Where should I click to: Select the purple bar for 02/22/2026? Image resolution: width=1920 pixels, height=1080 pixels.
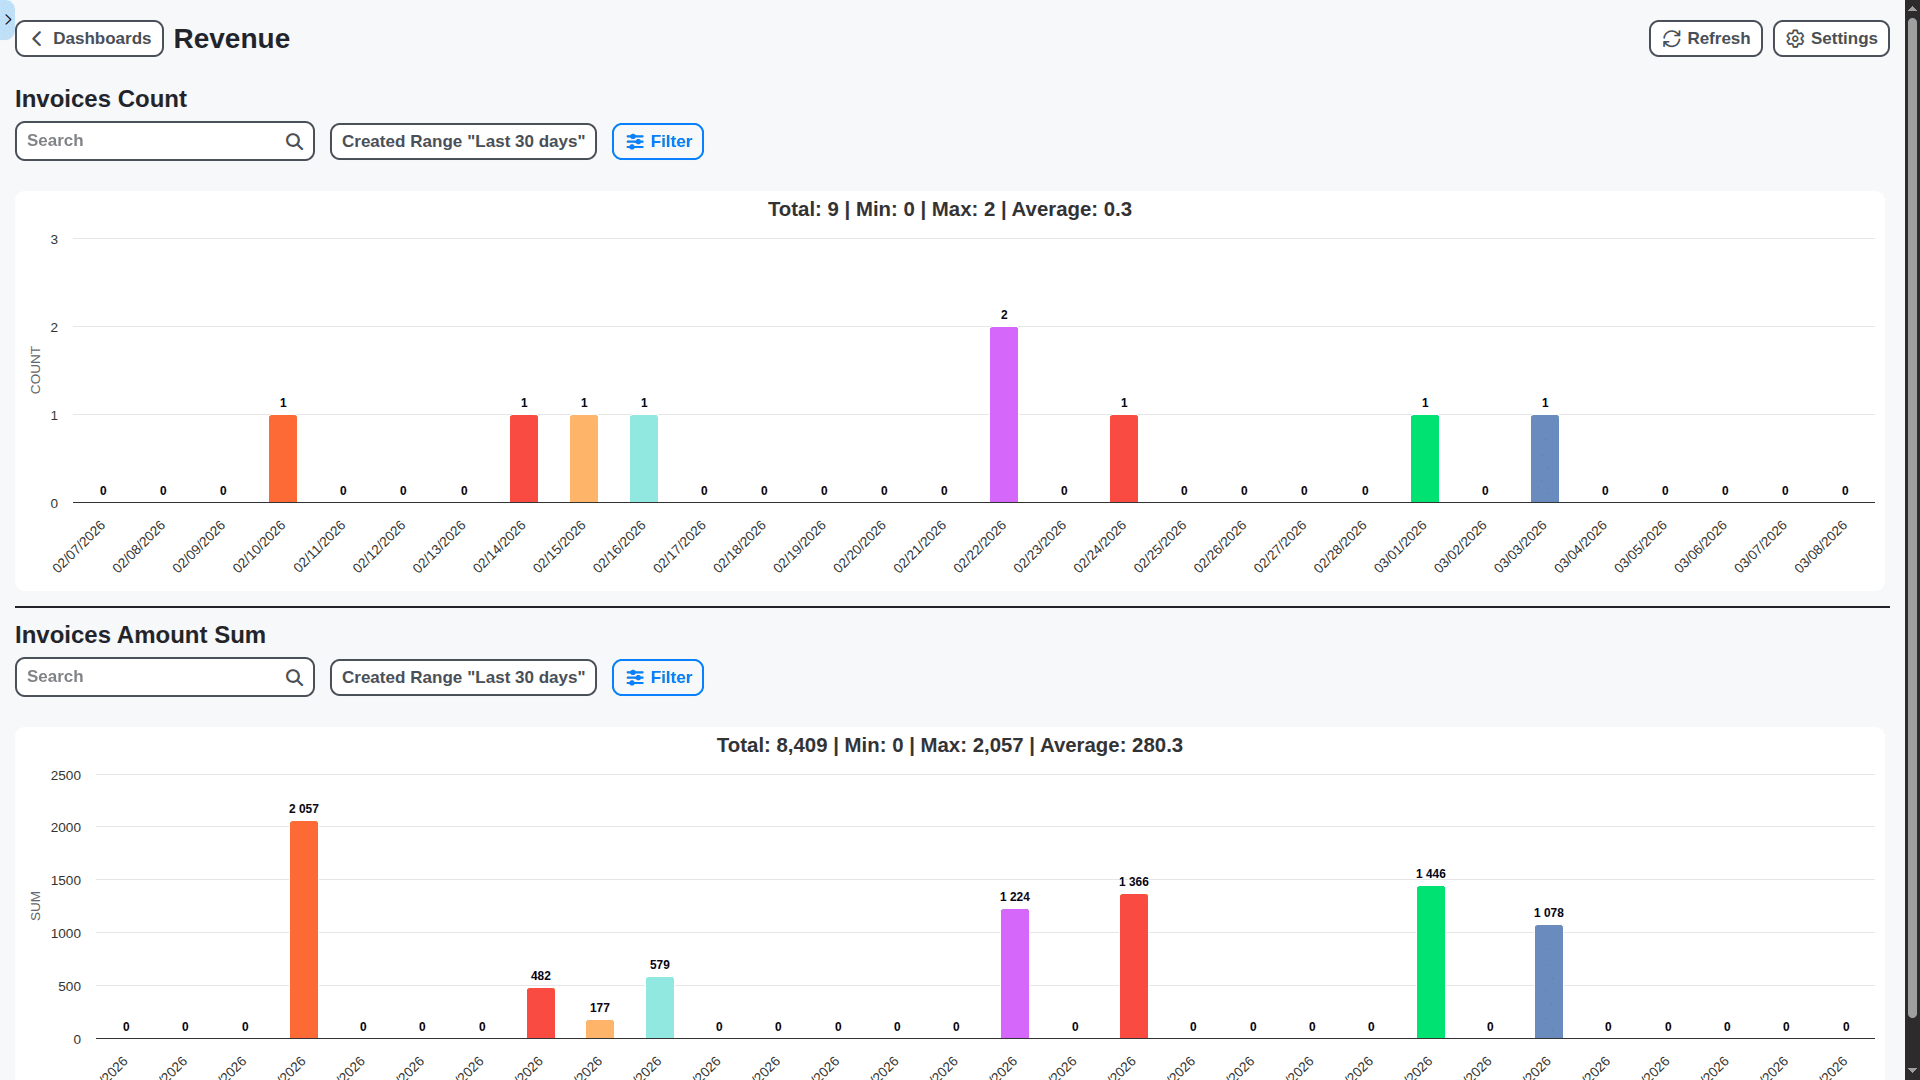pos(1003,415)
